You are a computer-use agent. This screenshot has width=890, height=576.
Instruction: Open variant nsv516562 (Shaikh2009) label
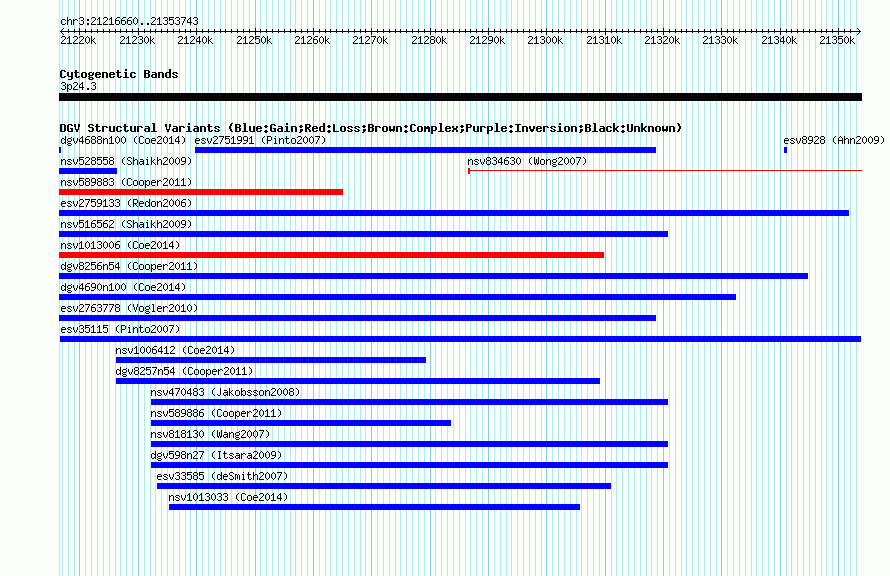pyautogui.click(x=126, y=224)
